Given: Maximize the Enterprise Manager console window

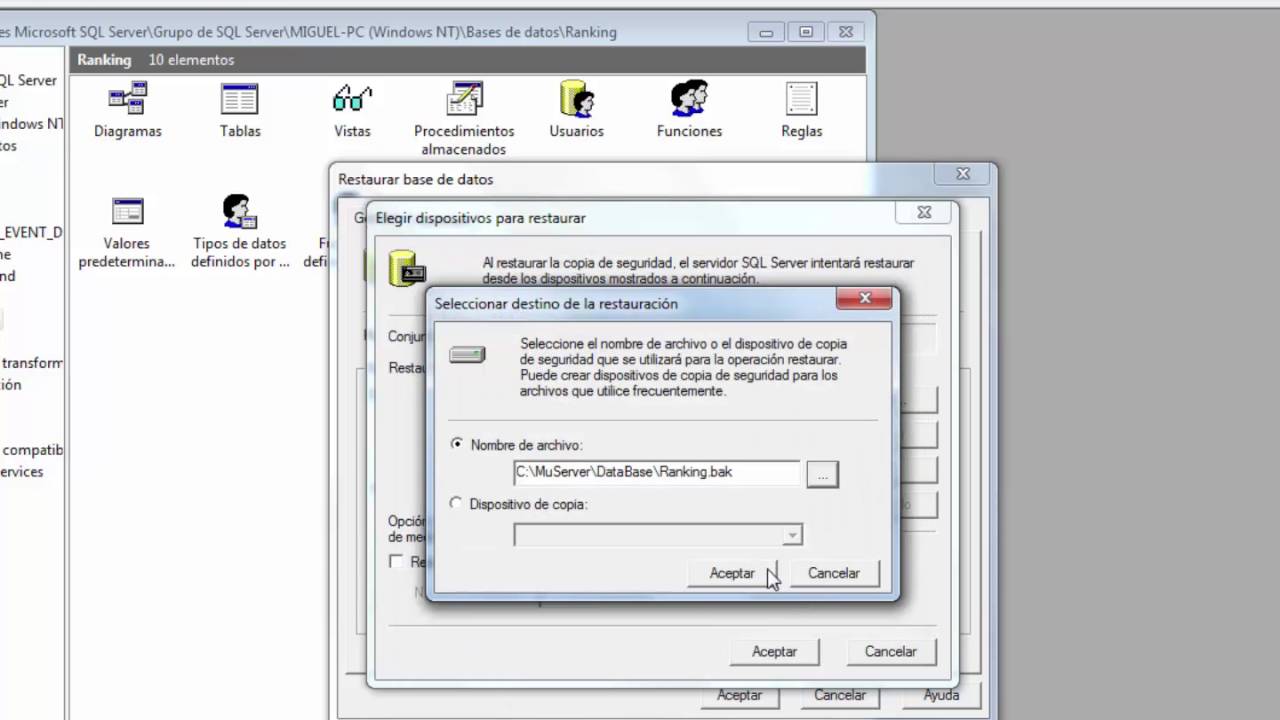Looking at the screenshot, I should (806, 32).
